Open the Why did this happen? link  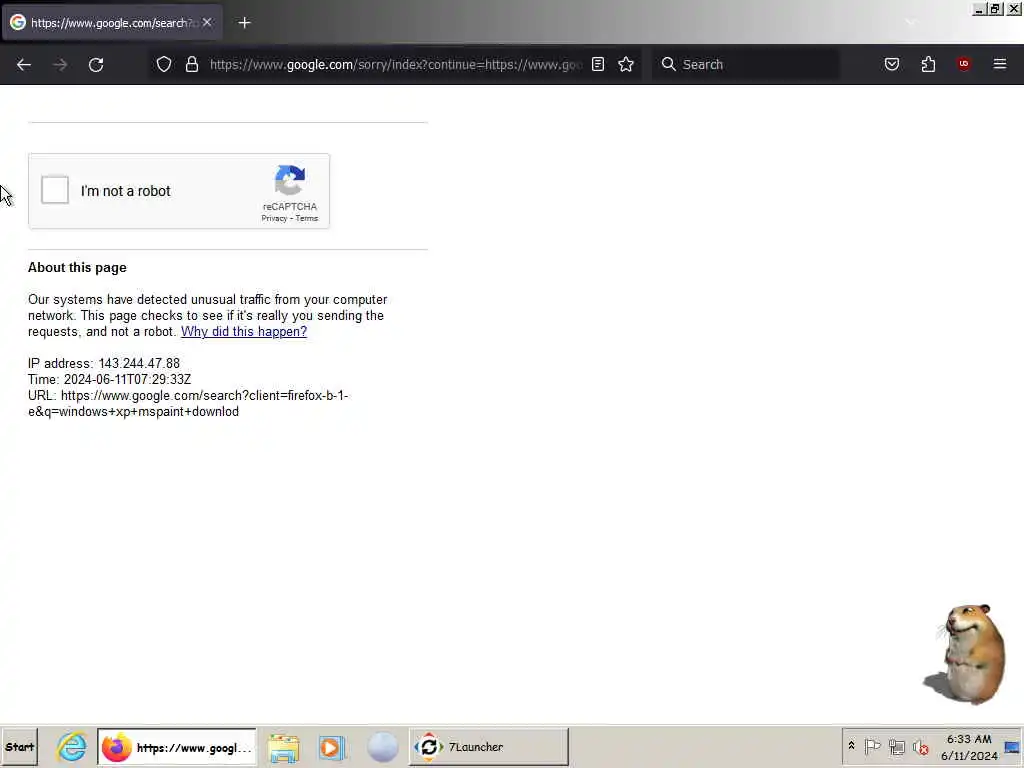pyautogui.click(x=244, y=331)
